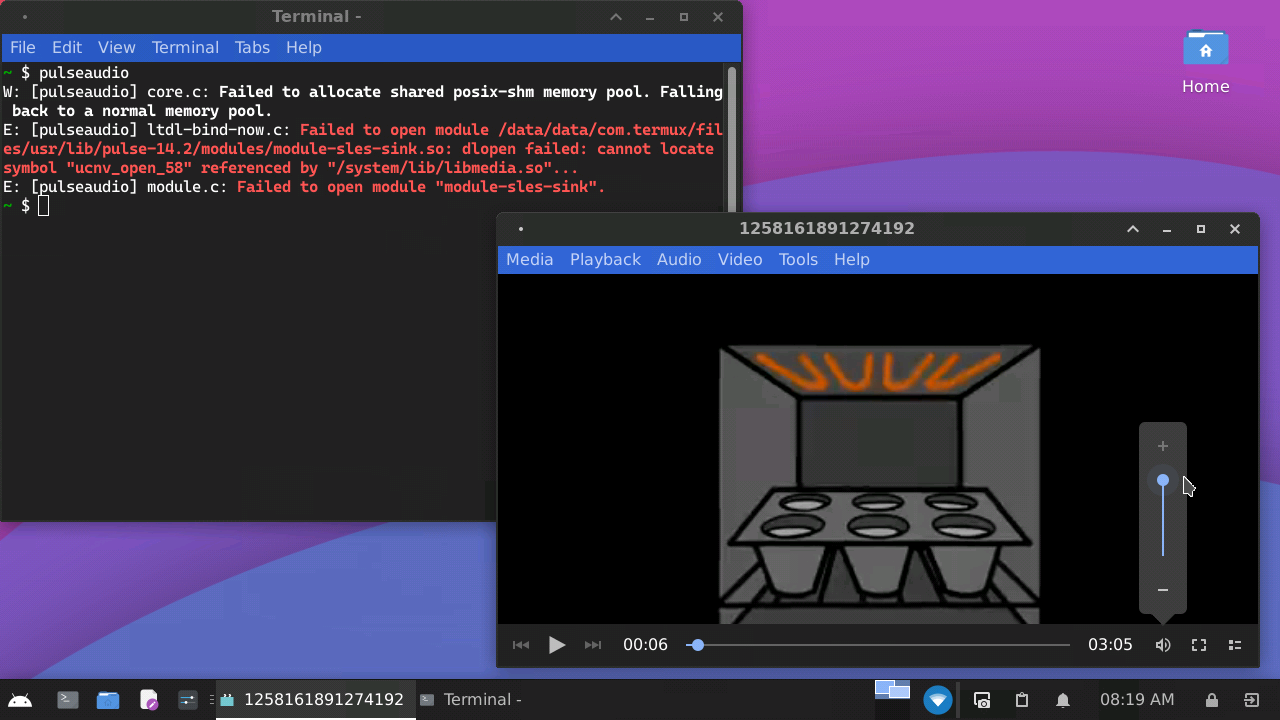The width and height of the screenshot is (1280, 720).
Task: Open the clipboard manager icon in the tray
Action: [x=1021, y=699]
